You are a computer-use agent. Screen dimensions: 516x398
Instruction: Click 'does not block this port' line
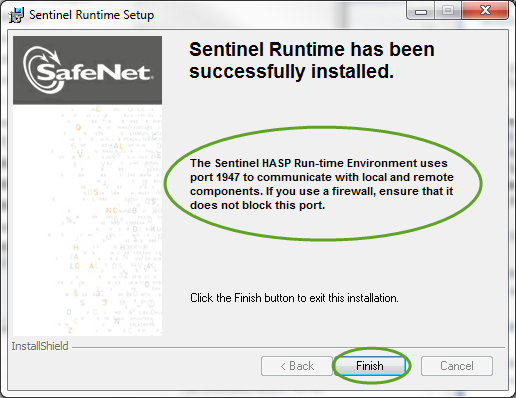pos(257,205)
